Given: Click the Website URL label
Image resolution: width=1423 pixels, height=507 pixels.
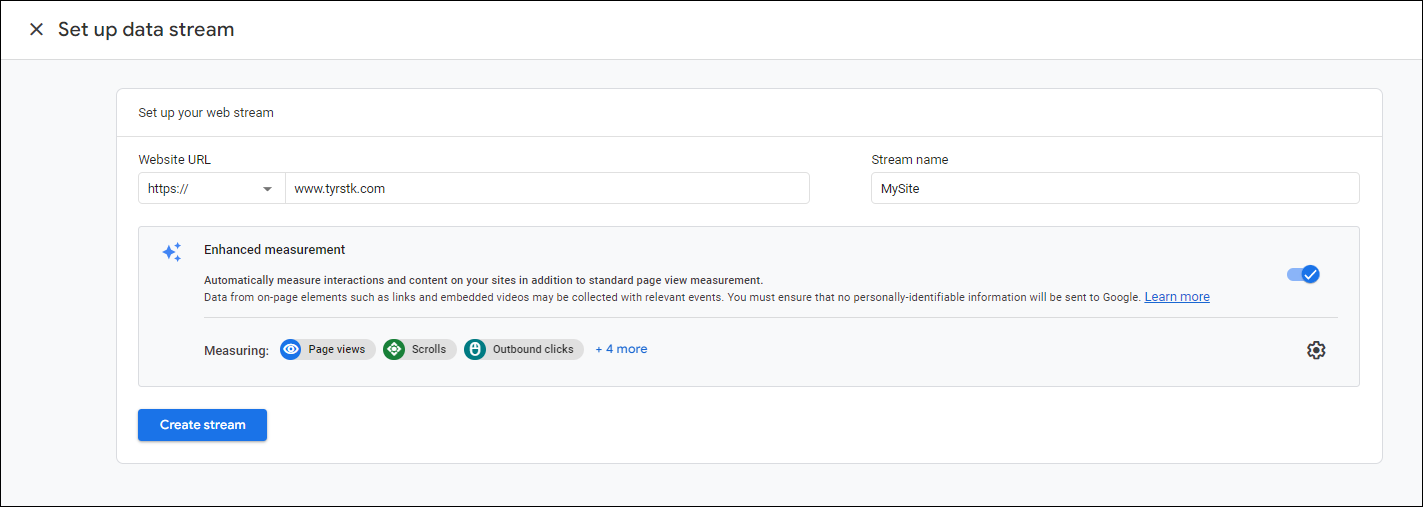Looking at the screenshot, I should point(175,160).
